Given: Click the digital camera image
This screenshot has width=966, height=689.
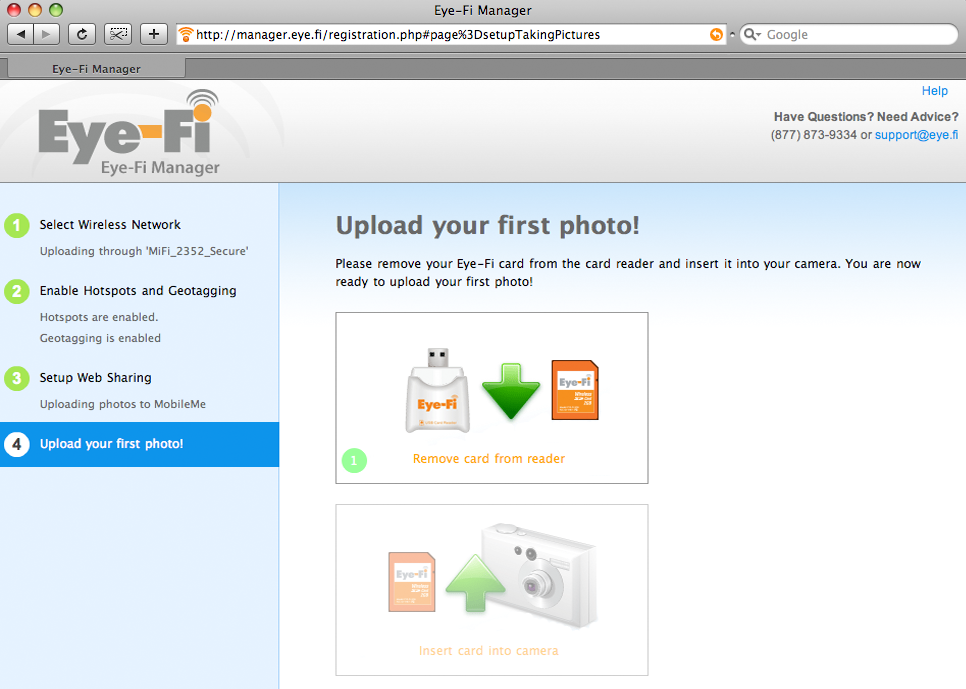Looking at the screenshot, I should (x=541, y=574).
